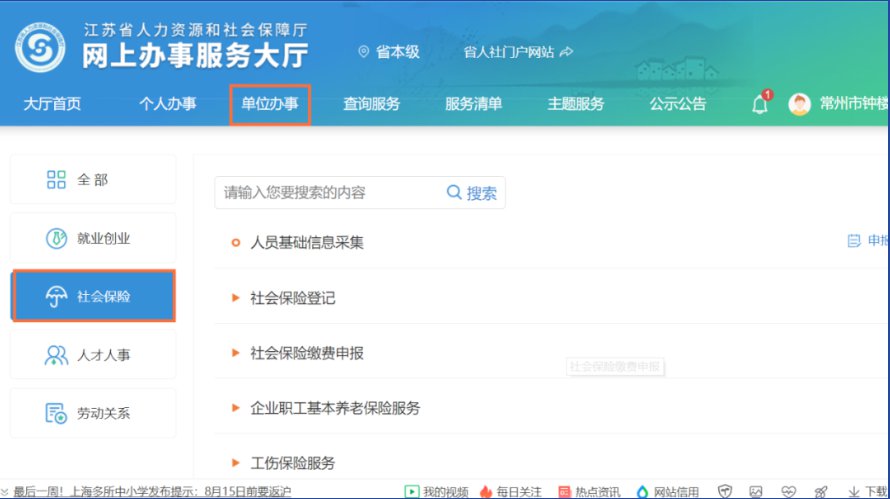Click the user avatar icon
Image resolution: width=890 pixels, height=499 pixels.
click(x=799, y=104)
